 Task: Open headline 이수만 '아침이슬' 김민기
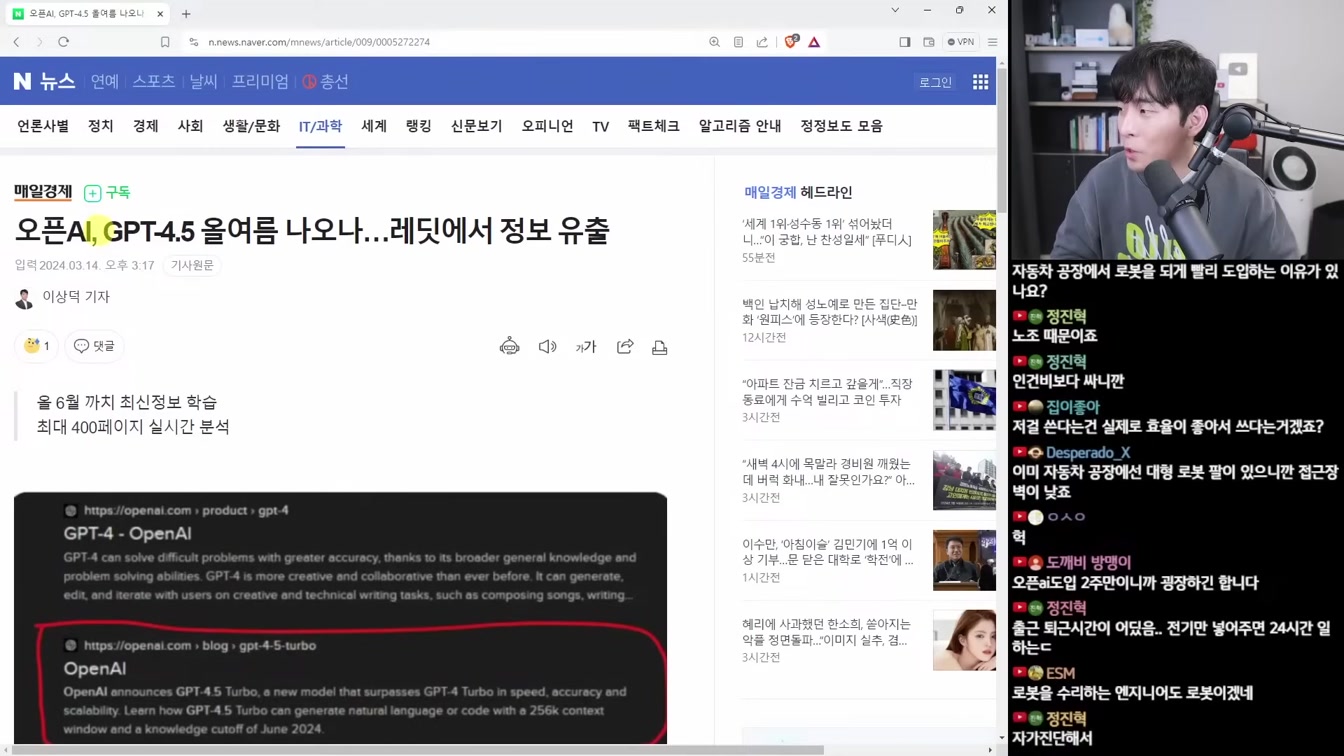coord(828,552)
